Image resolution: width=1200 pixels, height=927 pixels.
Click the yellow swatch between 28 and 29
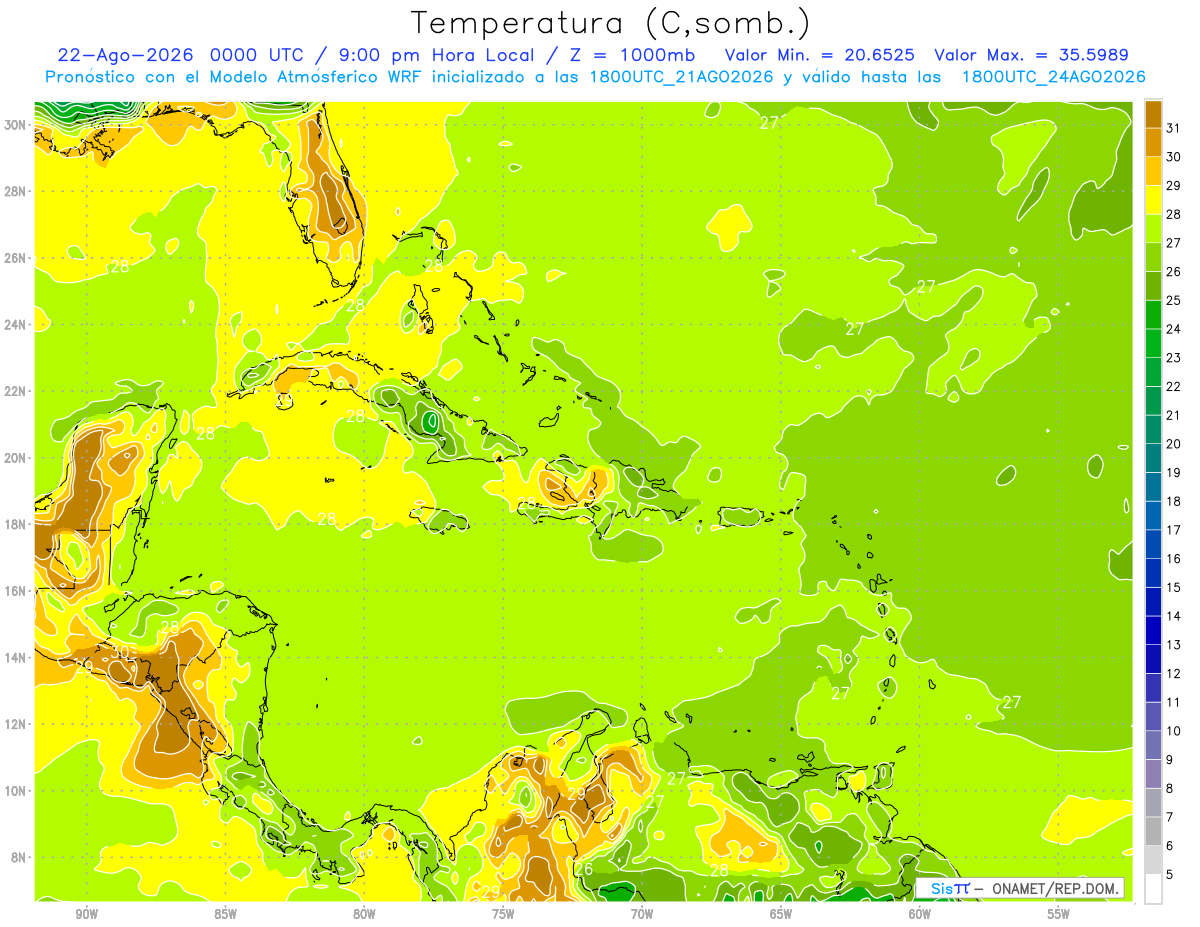coord(1153,200)
